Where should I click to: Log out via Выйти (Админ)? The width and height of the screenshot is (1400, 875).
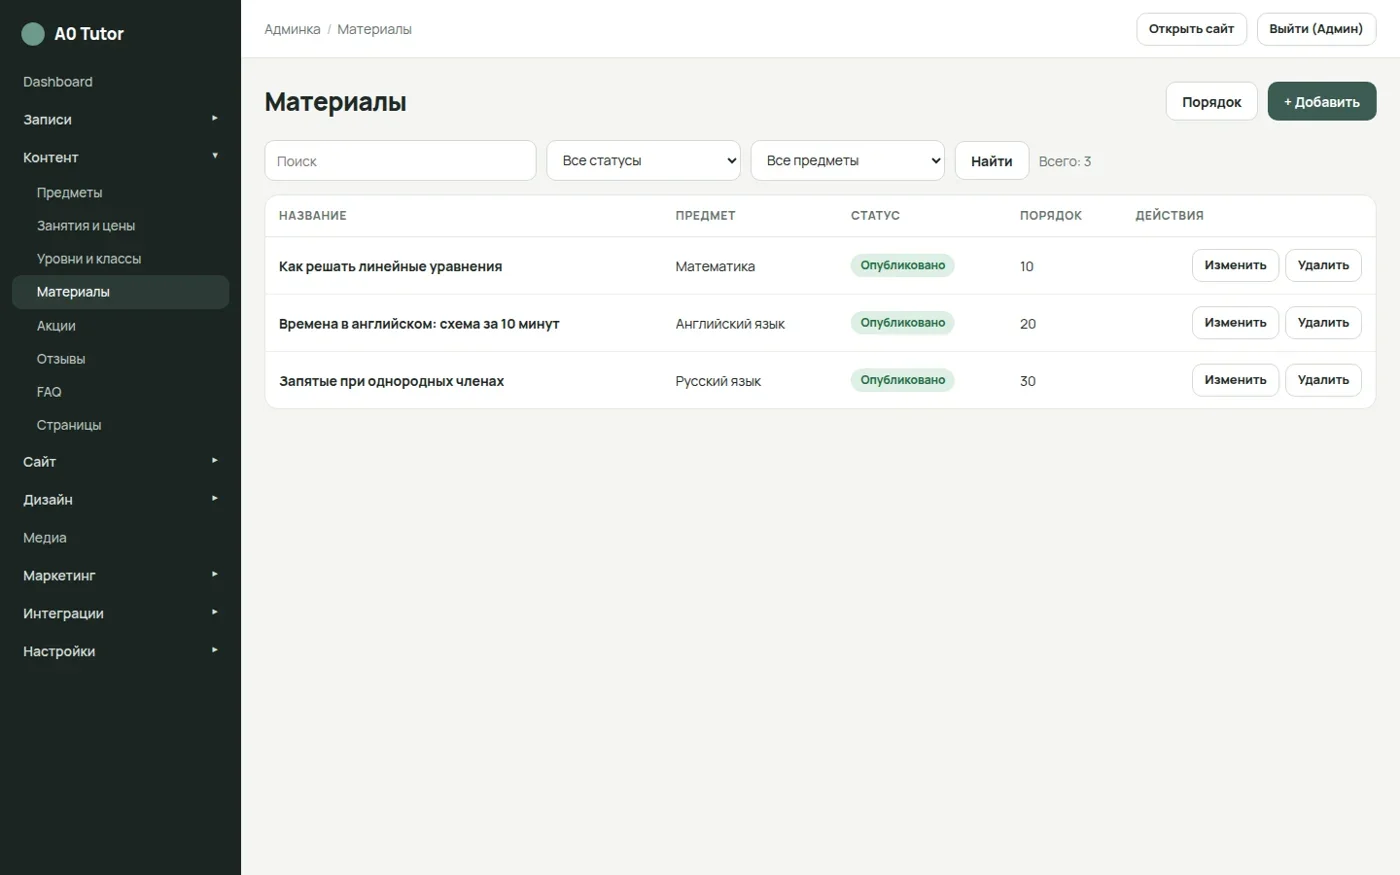[1316, 29]
